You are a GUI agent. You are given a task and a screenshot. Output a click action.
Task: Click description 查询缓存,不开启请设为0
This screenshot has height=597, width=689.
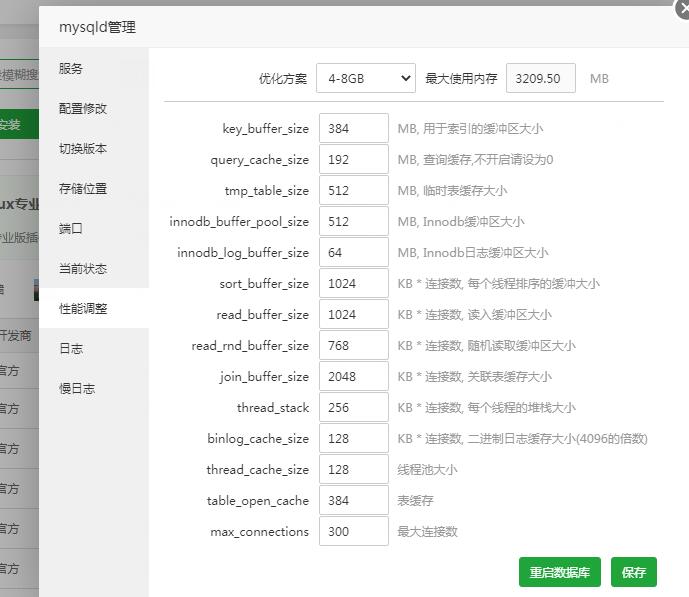[488, 159]
